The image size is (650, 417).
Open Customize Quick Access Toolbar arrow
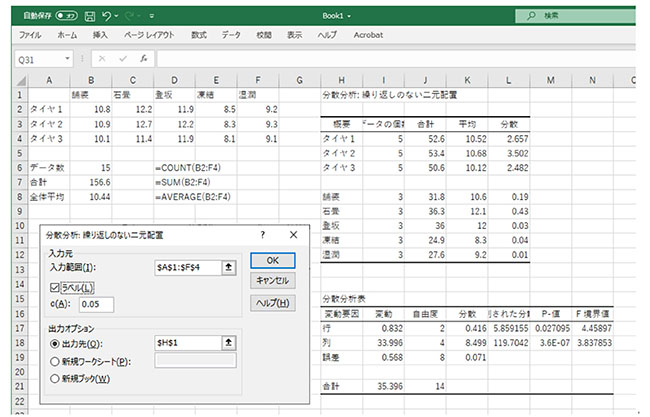tap(152, 16)
